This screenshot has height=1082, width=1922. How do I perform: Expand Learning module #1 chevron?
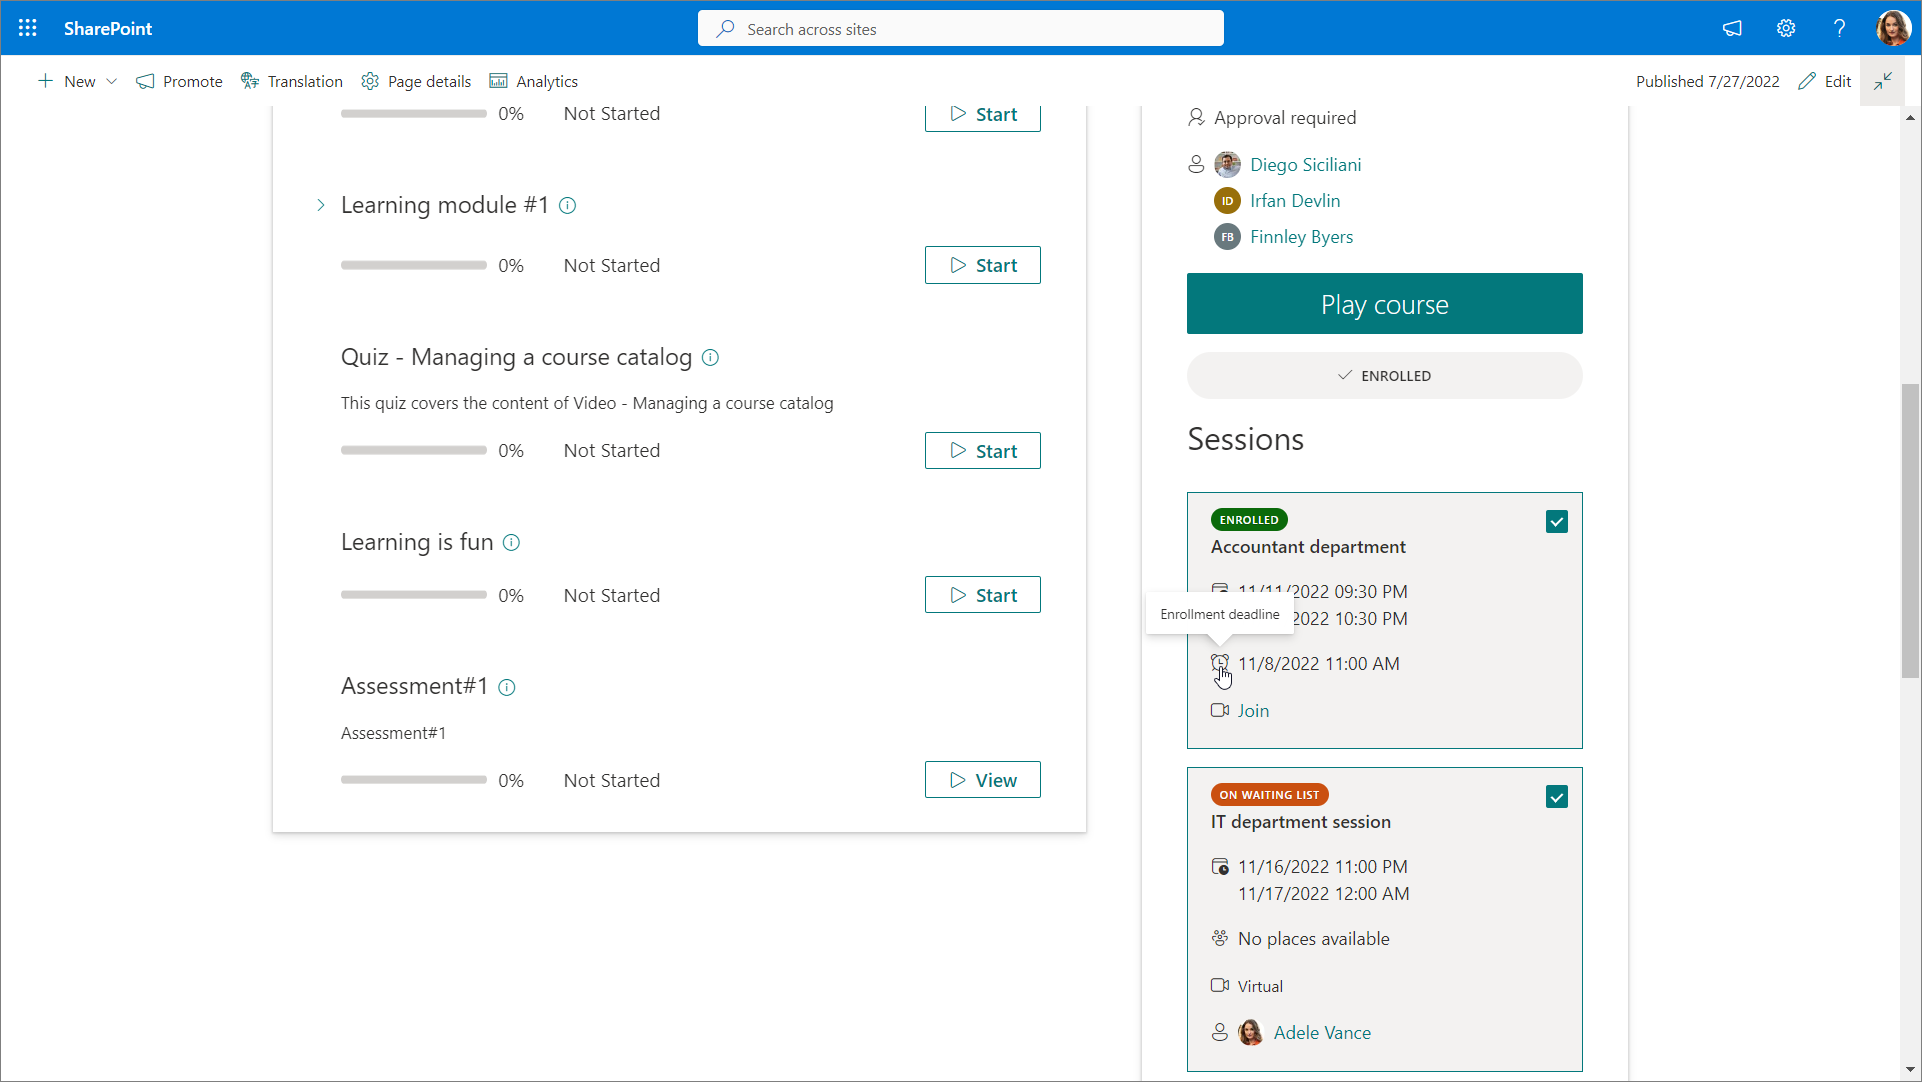[x=321, y=205]
